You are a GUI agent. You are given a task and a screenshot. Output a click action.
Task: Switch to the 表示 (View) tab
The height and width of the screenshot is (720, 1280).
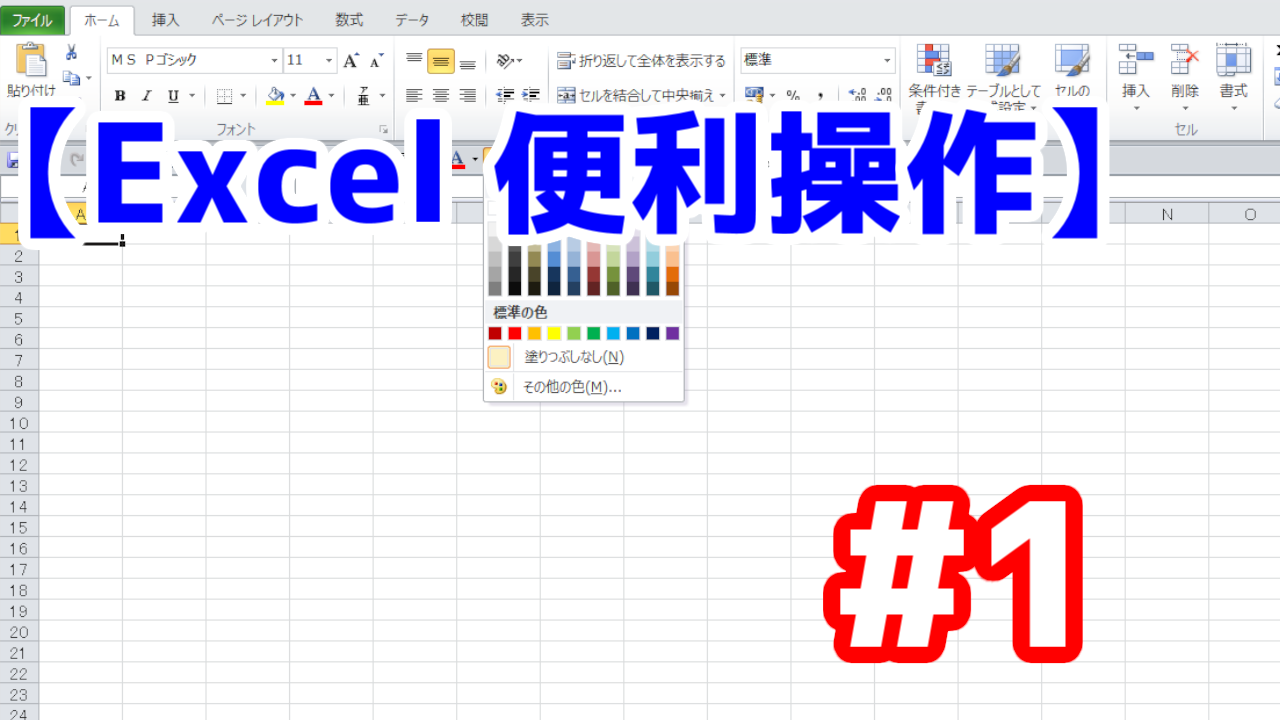[x=535, y=20]
